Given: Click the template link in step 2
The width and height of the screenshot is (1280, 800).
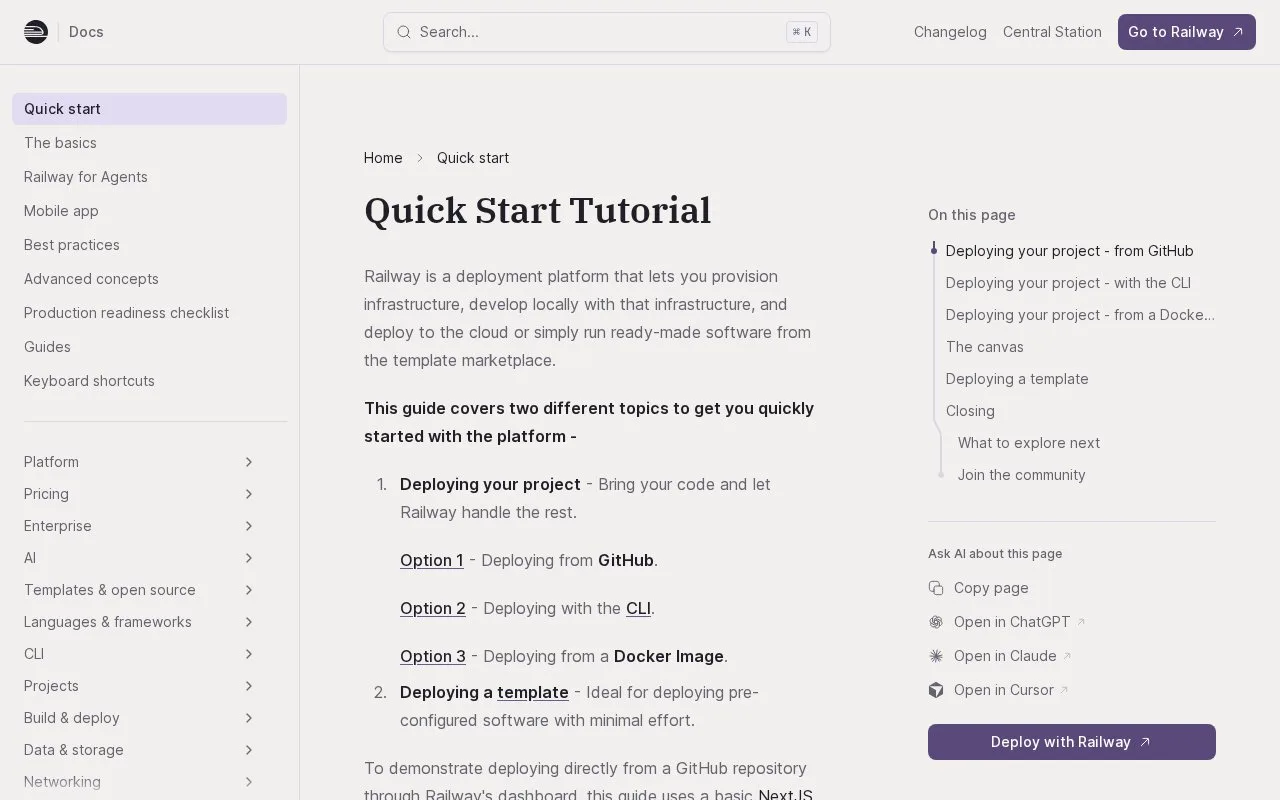Looking at the screenshot, I should (x=533, y=692).
